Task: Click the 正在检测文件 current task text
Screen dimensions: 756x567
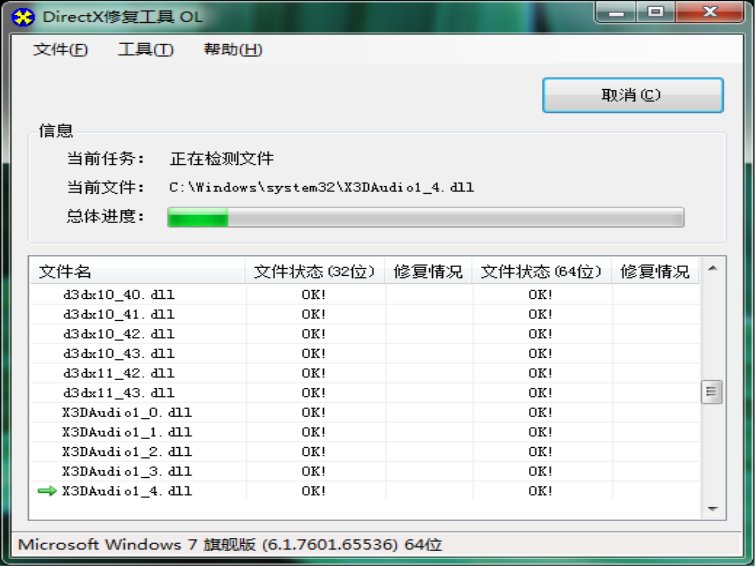Action: pyautogui.click(x=222, y=158)
